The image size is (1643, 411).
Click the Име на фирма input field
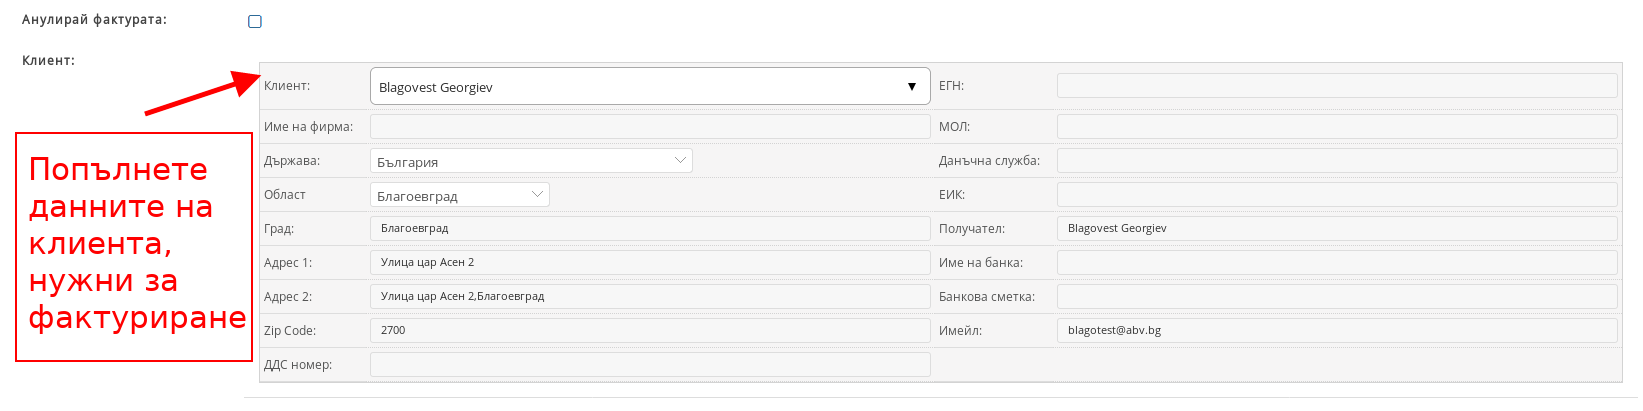[650, 127]
